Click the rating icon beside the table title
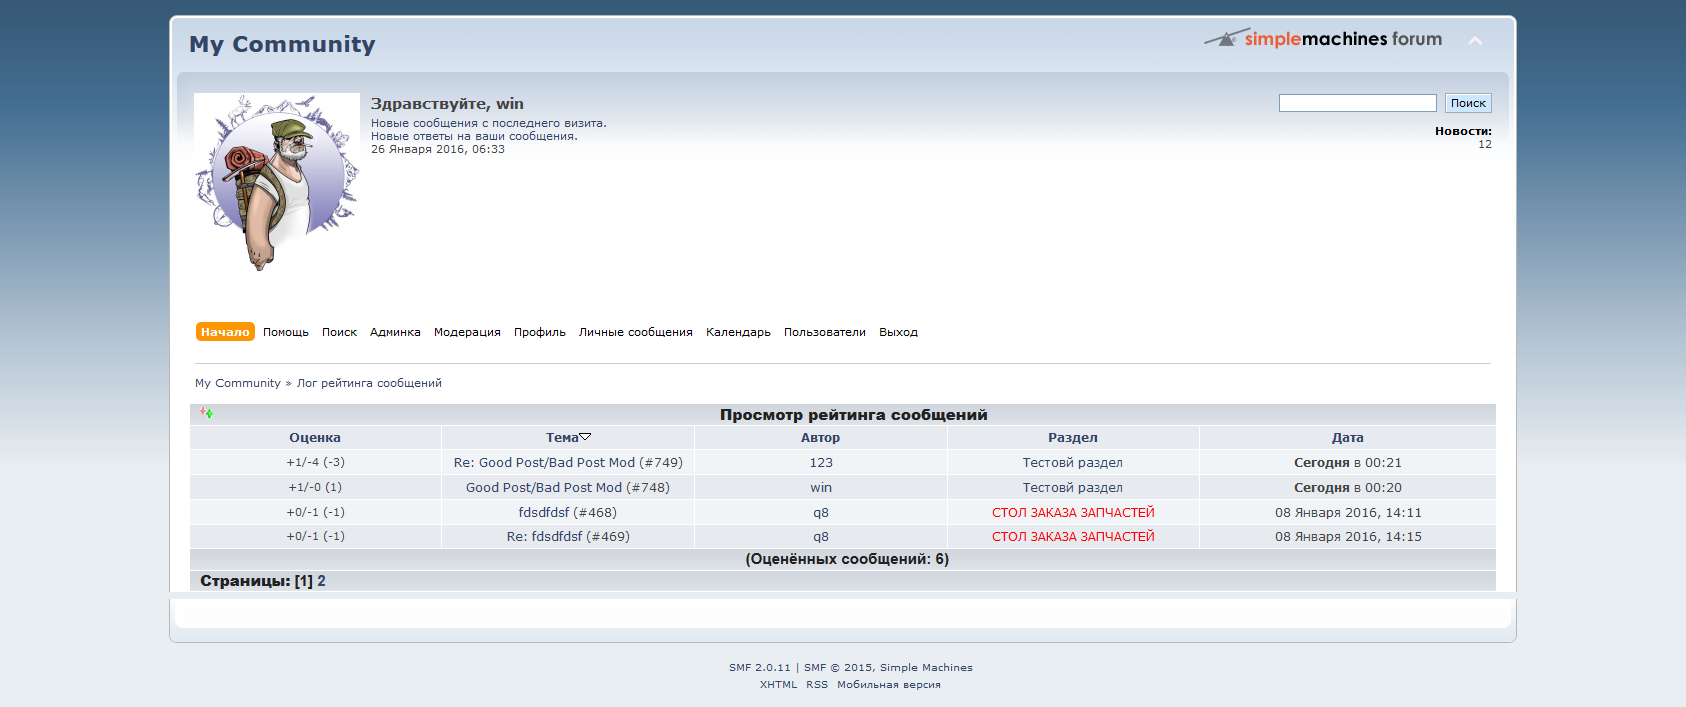Image resolution: width=1686 pixels, height=707 pixels. (x=206, y=412)
